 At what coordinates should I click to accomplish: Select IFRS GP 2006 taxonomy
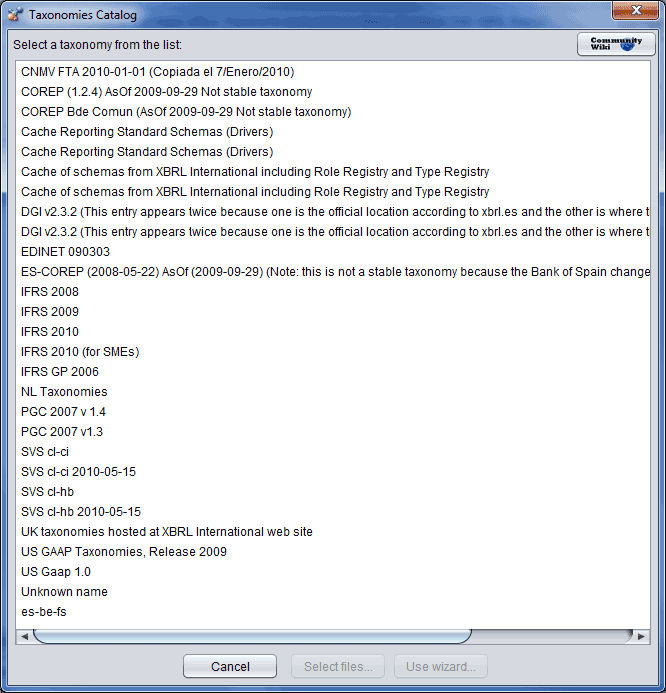(332, 372)
